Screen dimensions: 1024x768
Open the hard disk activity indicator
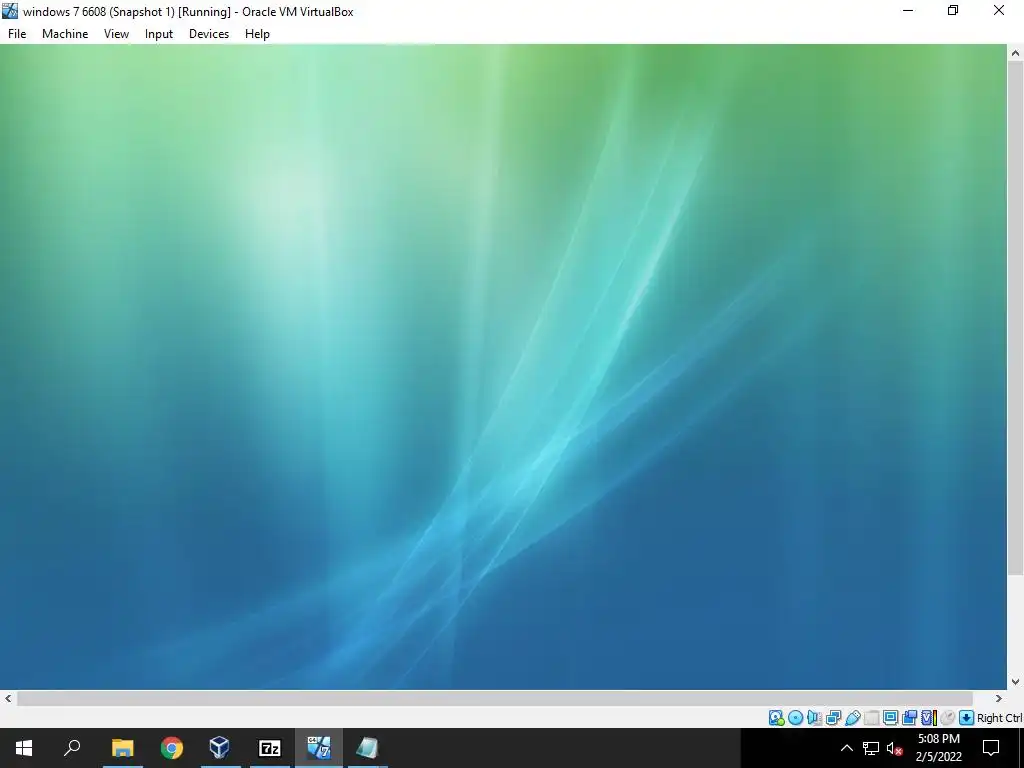pos(776,718)
